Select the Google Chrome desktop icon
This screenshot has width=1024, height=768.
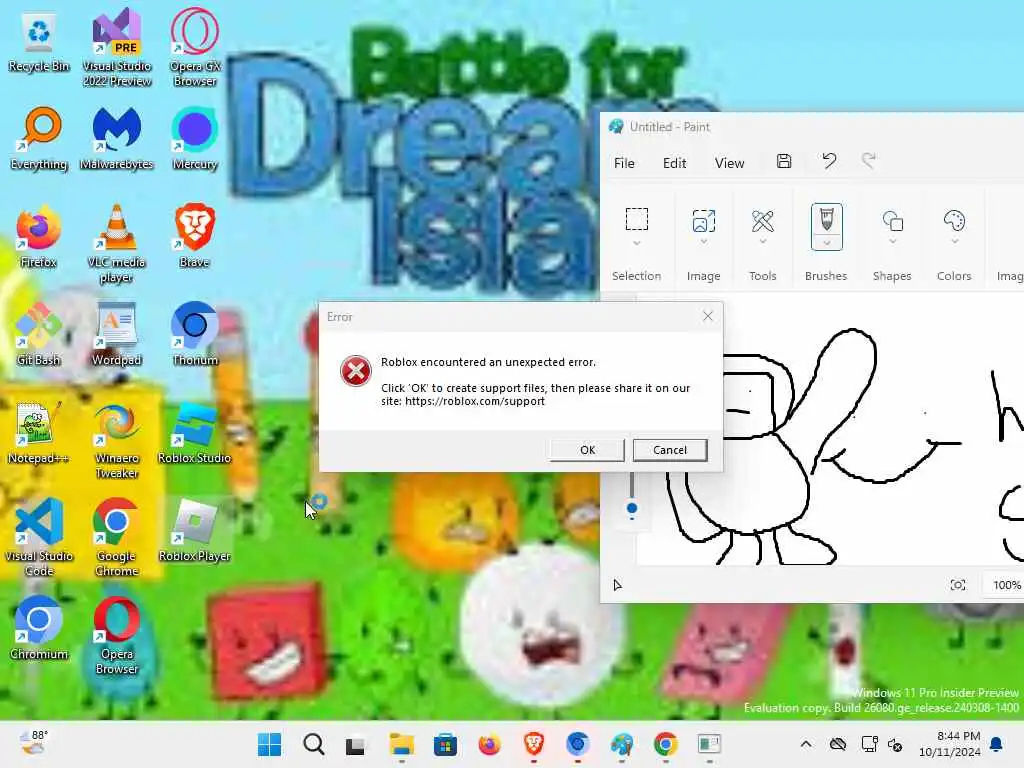pyautogui.click(x=117, y=537)
